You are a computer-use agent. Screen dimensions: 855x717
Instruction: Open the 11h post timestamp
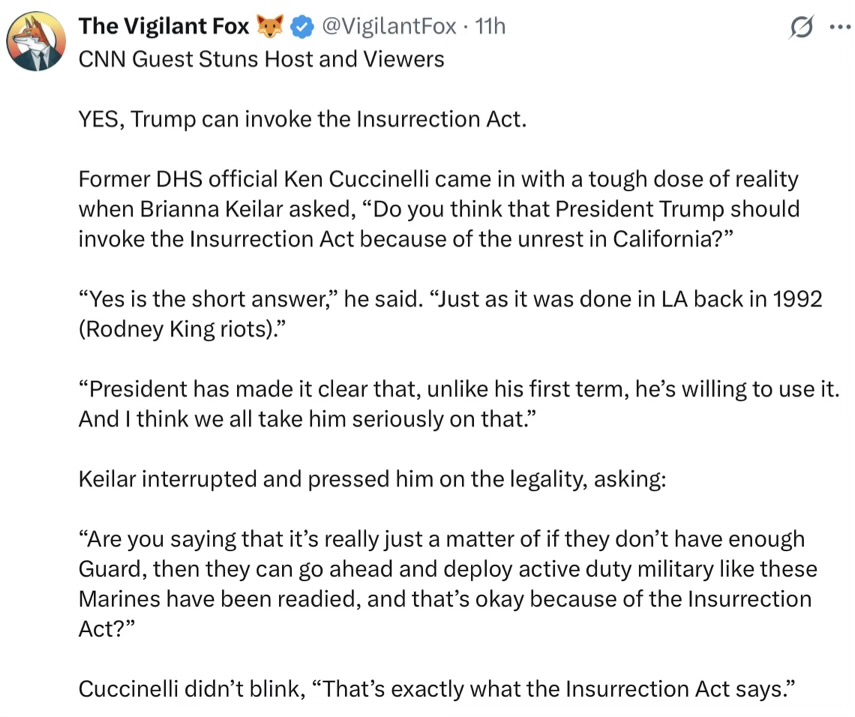coord(490,26)
